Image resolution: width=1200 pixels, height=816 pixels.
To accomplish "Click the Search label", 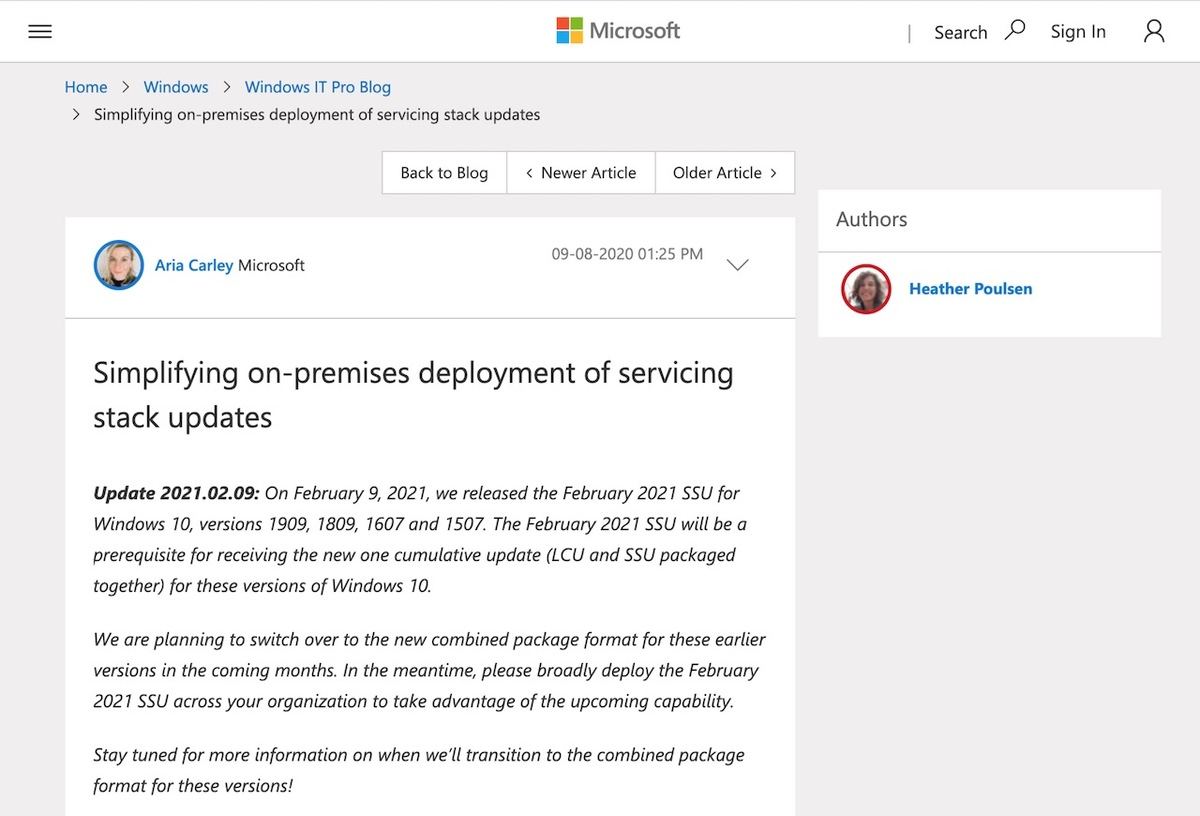I will click(960, 32).
